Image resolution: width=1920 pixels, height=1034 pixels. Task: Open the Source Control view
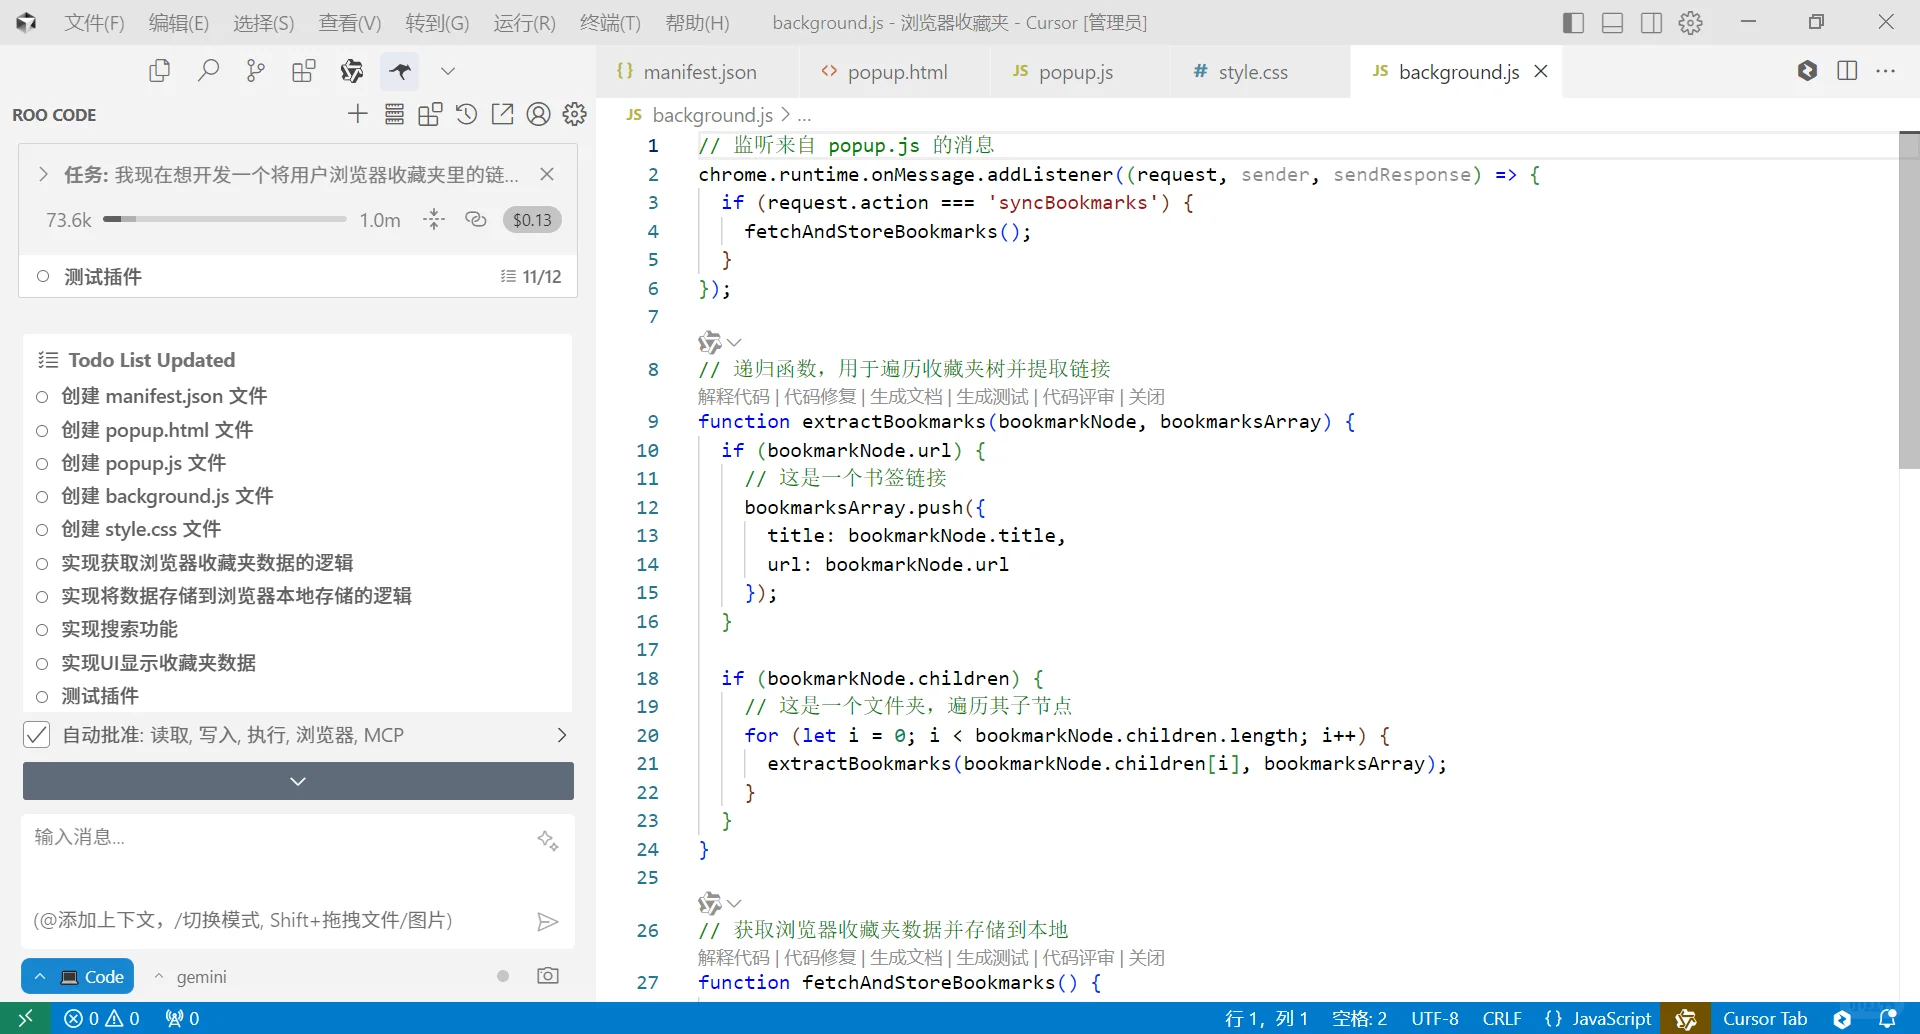coord(255,70)
